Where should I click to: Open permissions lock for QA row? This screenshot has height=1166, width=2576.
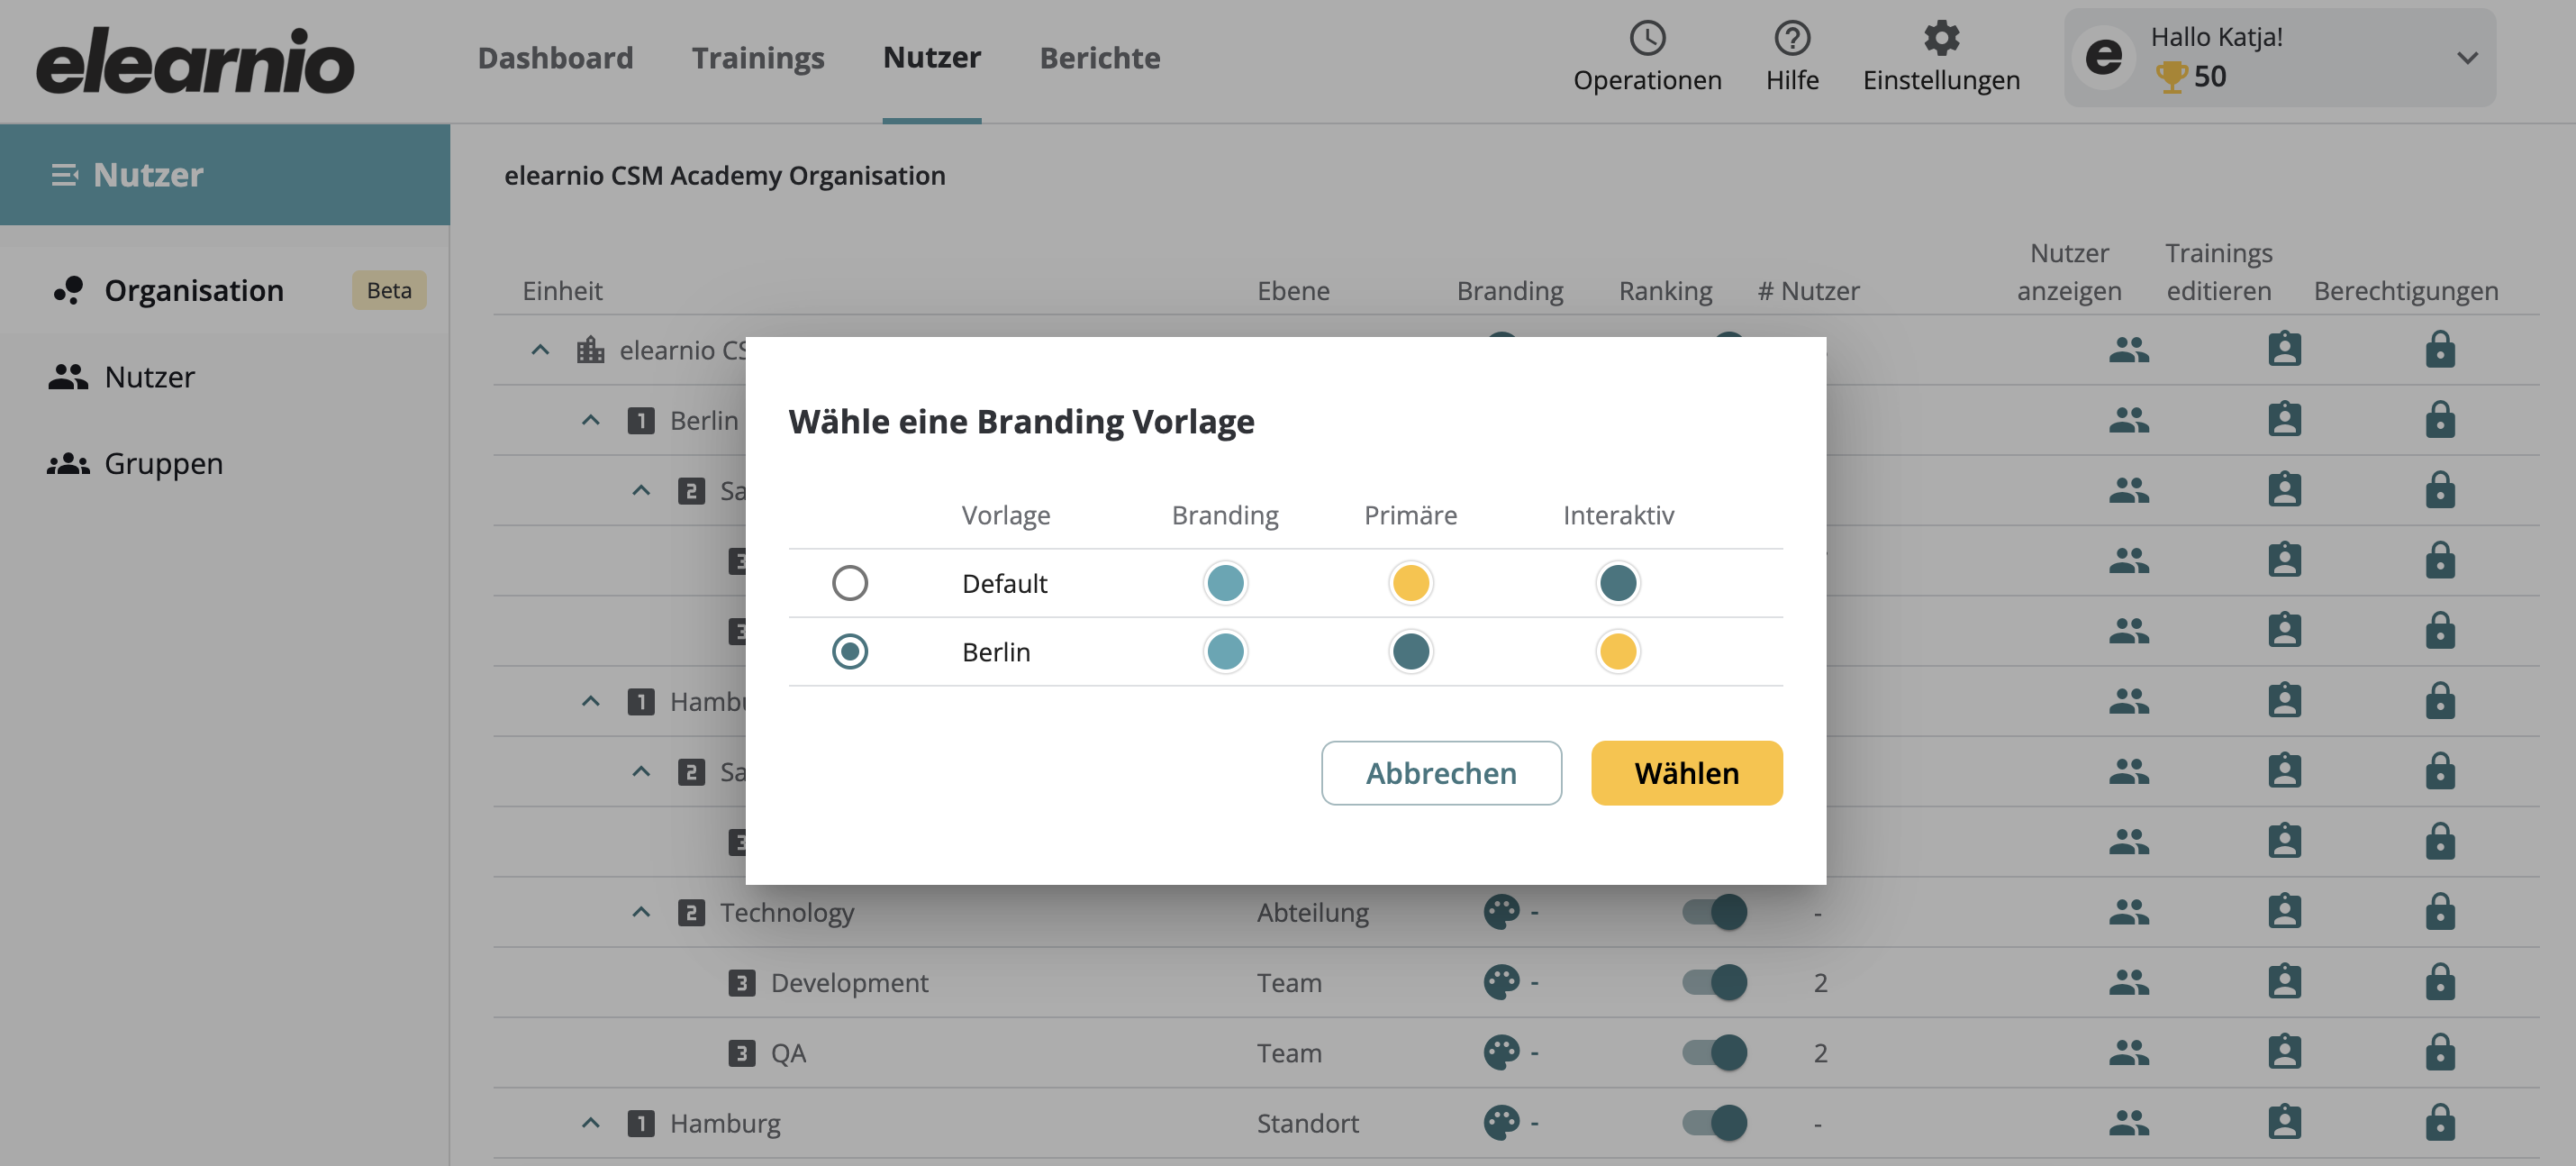point(2439,1053)
